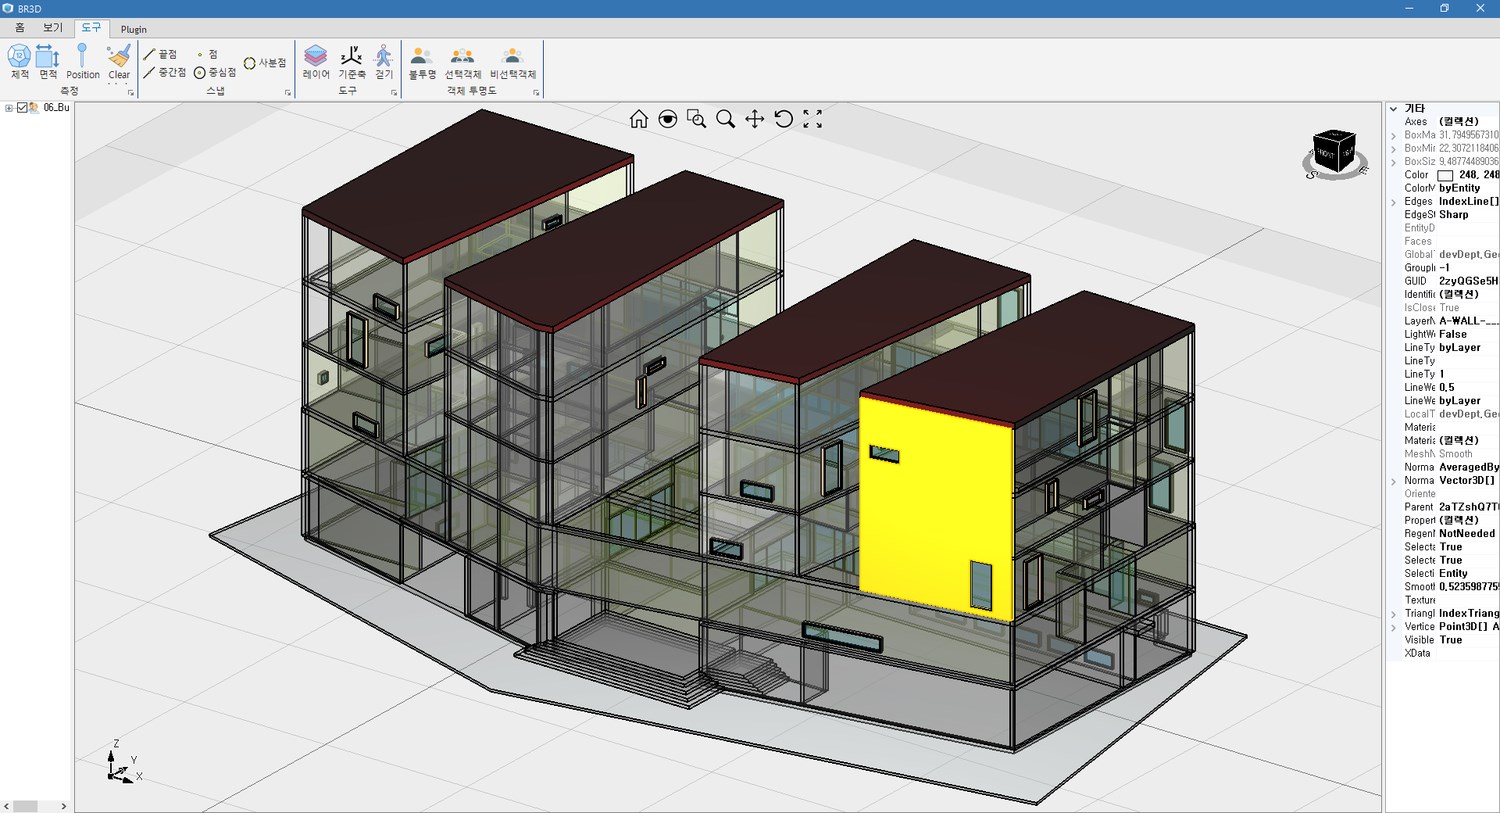Click the 기준축 reference axis tool
This screenshot has width=1500, height=813.
coord(351,62)
